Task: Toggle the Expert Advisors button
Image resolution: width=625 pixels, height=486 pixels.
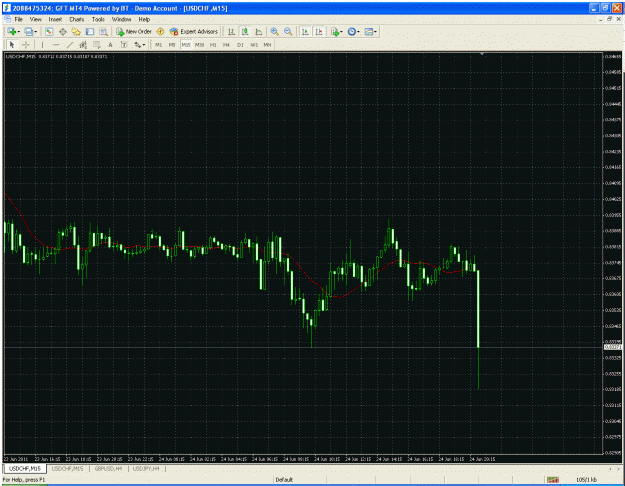Action: pos(194,31)
